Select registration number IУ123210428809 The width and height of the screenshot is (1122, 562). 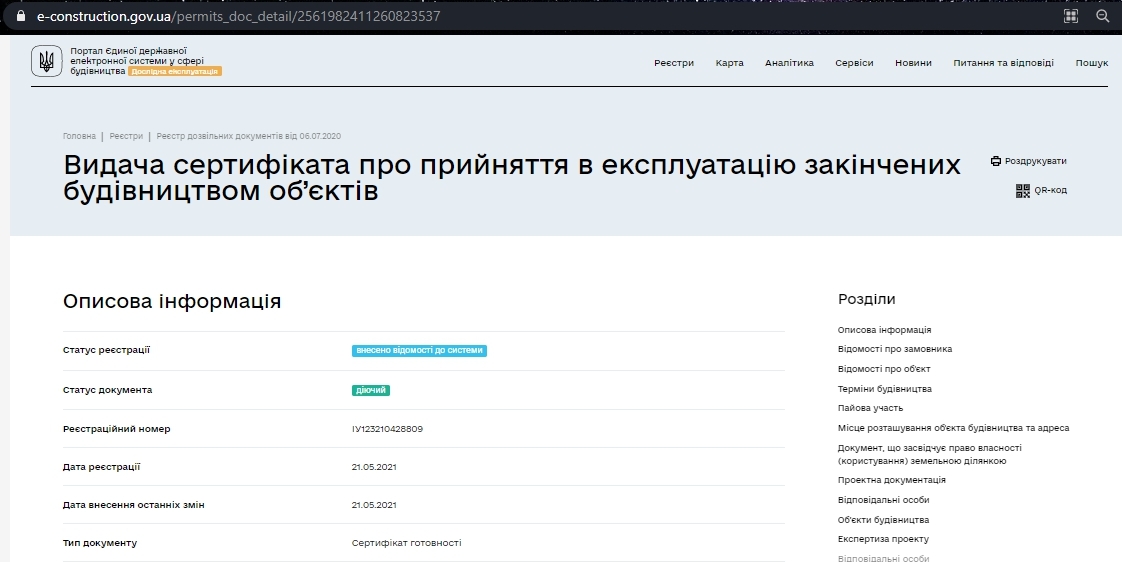(x=387, y=430)
